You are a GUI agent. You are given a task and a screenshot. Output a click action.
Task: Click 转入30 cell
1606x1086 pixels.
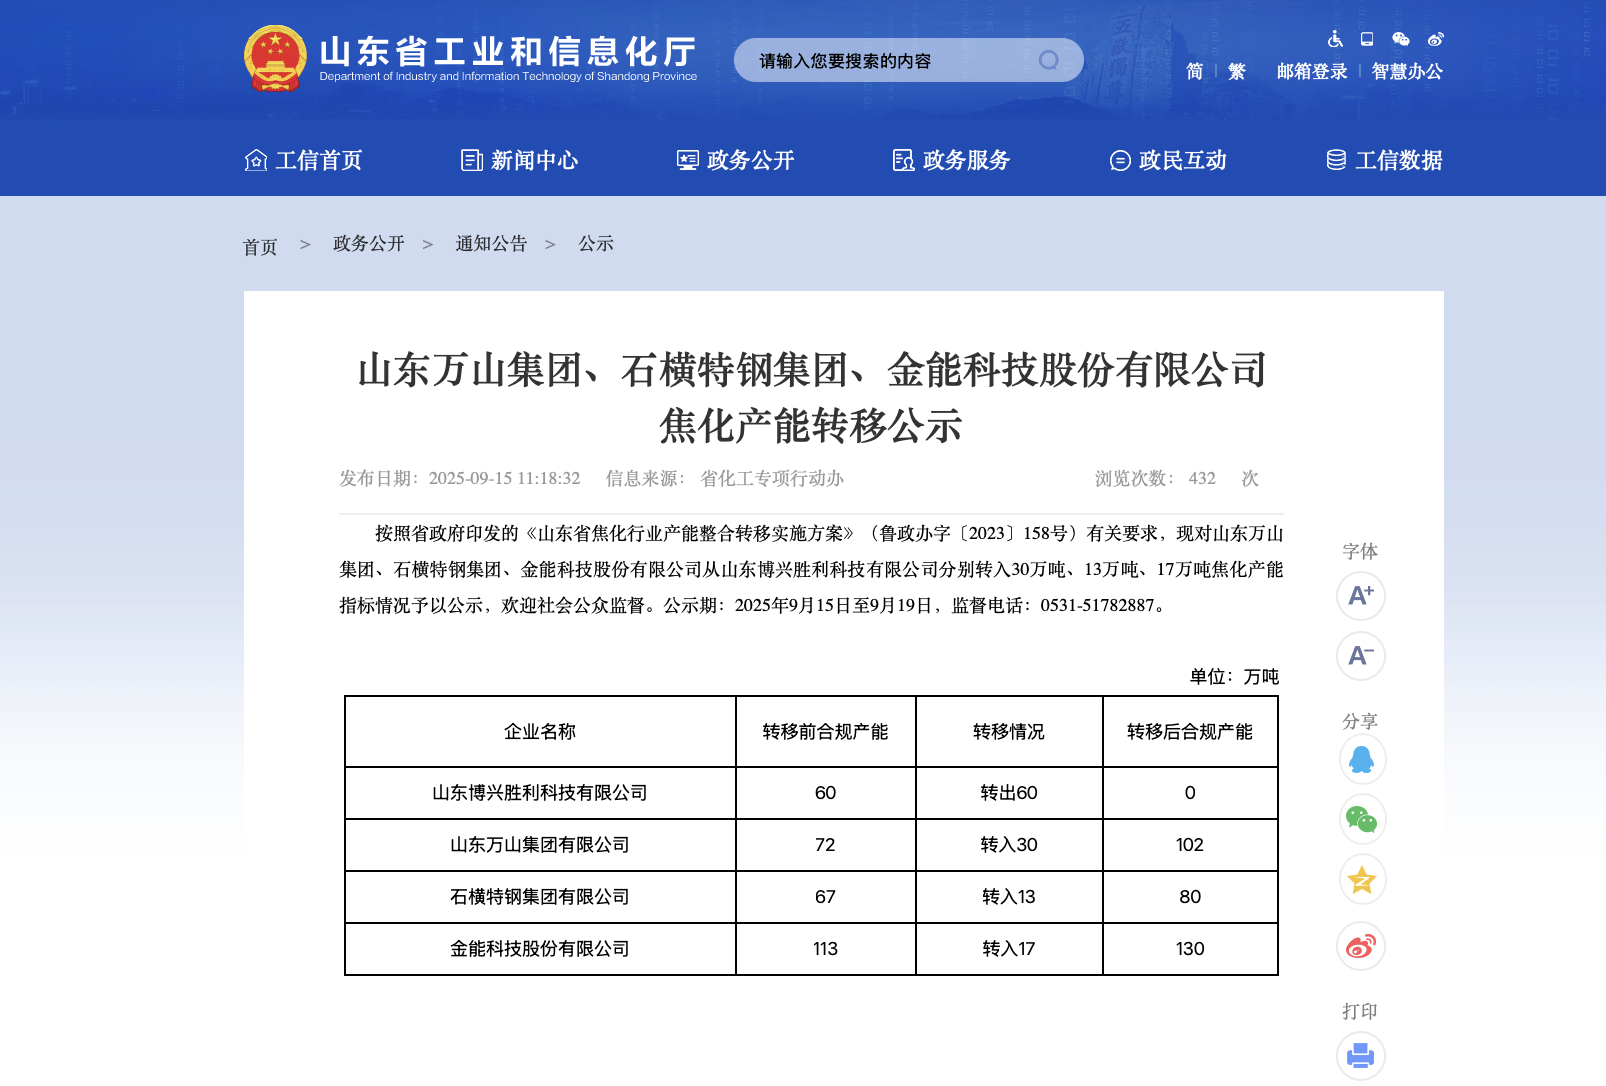coord(1009,845)
